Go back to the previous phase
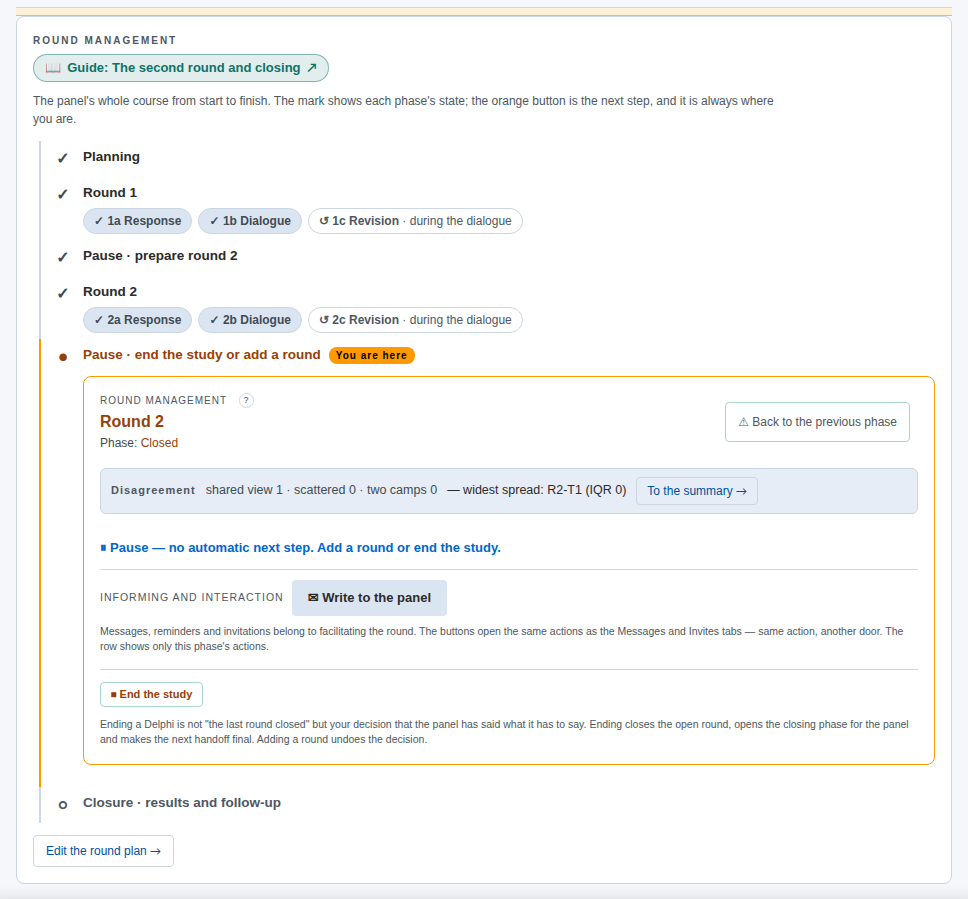968x899 pixels. click(817, 422)
